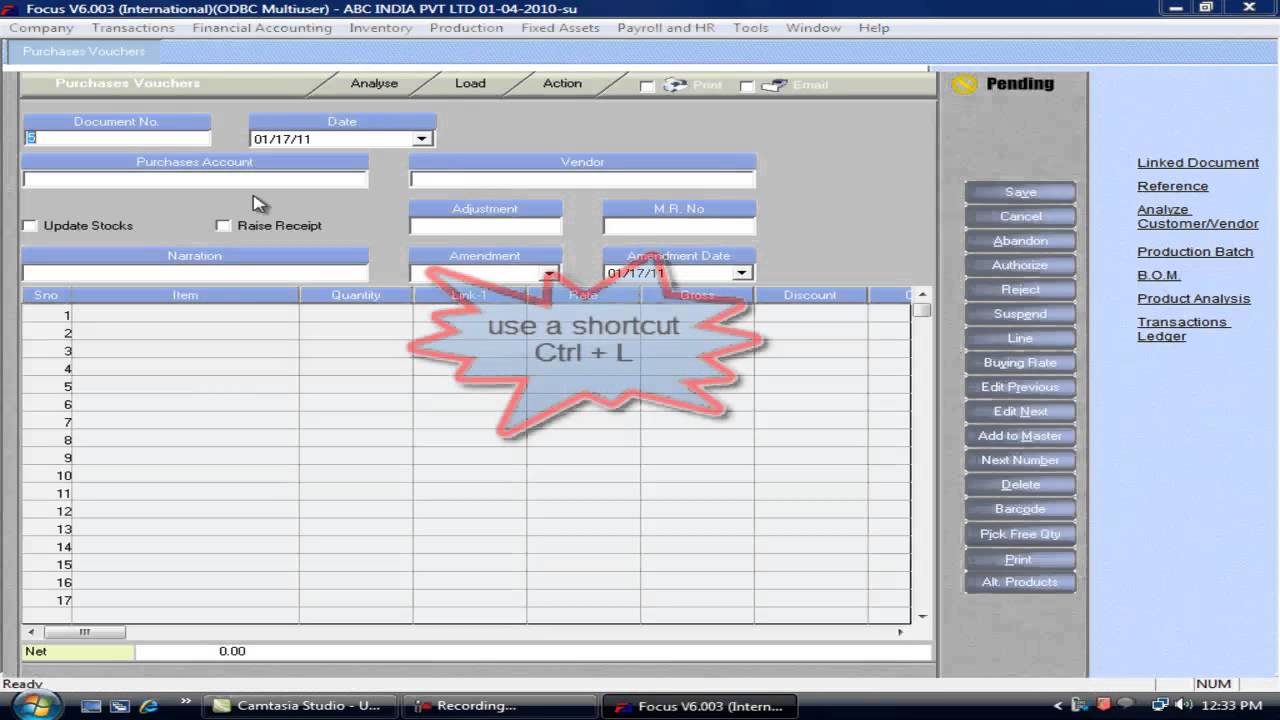
Task: Open the Company menu
Action: tap(41, 28)
